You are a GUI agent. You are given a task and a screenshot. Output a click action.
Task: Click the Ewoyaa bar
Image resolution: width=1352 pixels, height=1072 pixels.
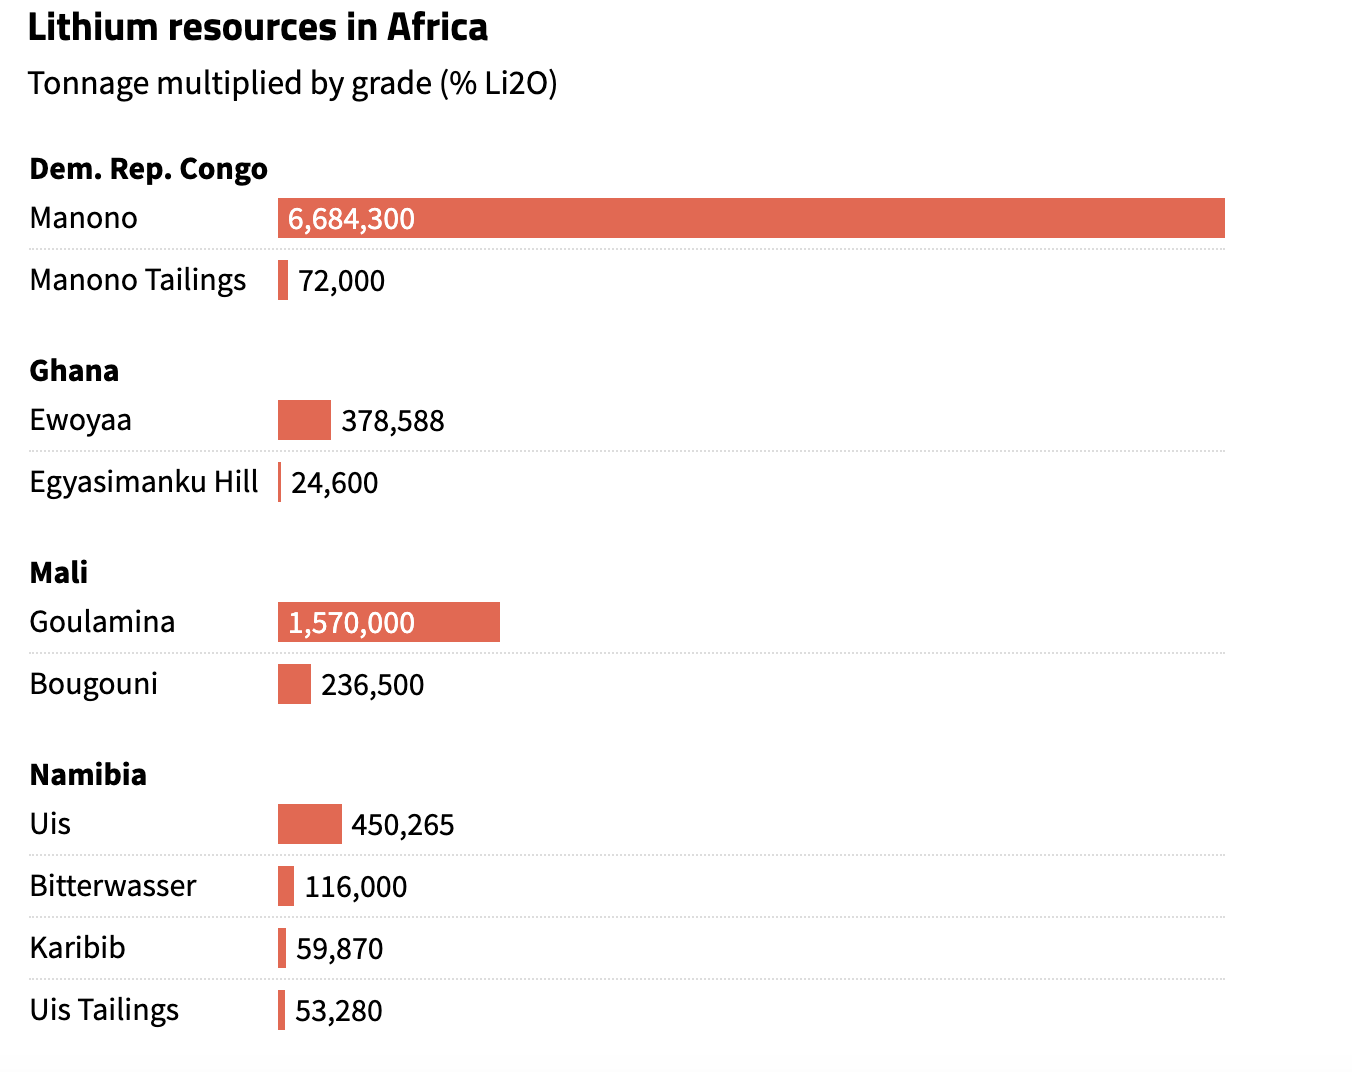[304, 420]
